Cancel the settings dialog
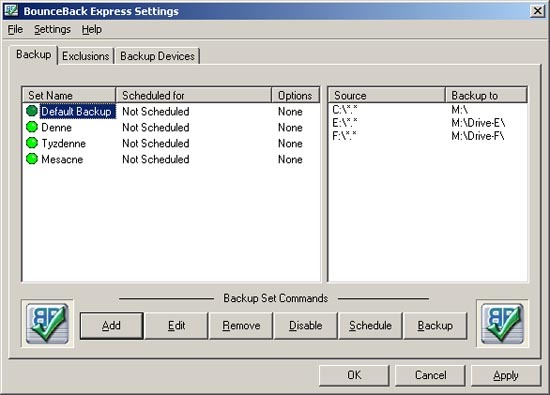Viewport: 550px width, 395px height. 430,375
